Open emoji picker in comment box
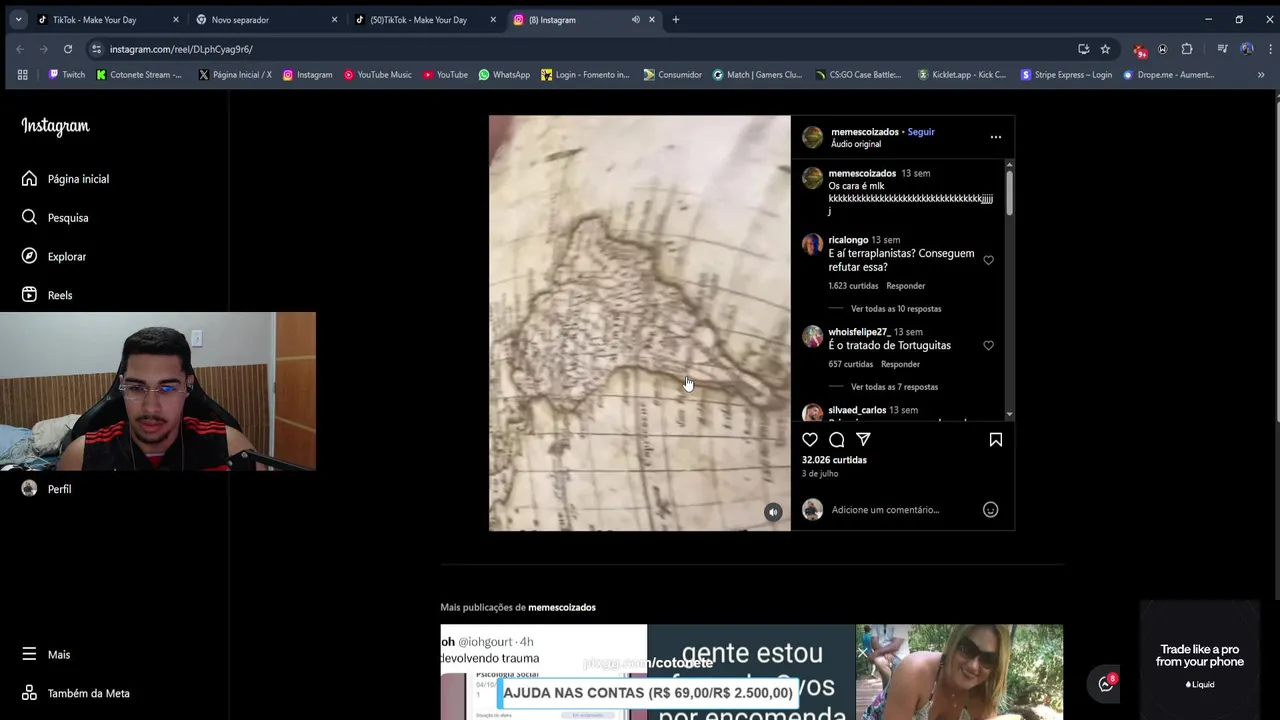This screenshot has width=1280, height=720. coord(990,510)
